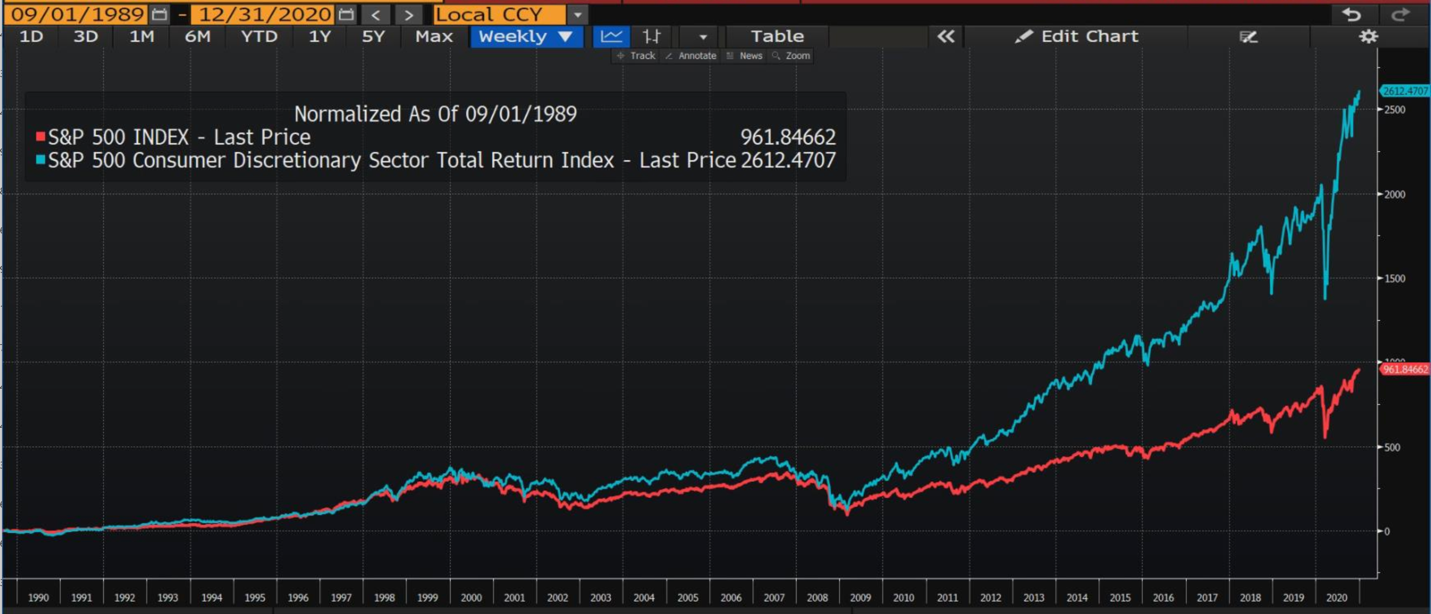
Task: Click the 2000 x-axis year label
Action: click(471, 598)
